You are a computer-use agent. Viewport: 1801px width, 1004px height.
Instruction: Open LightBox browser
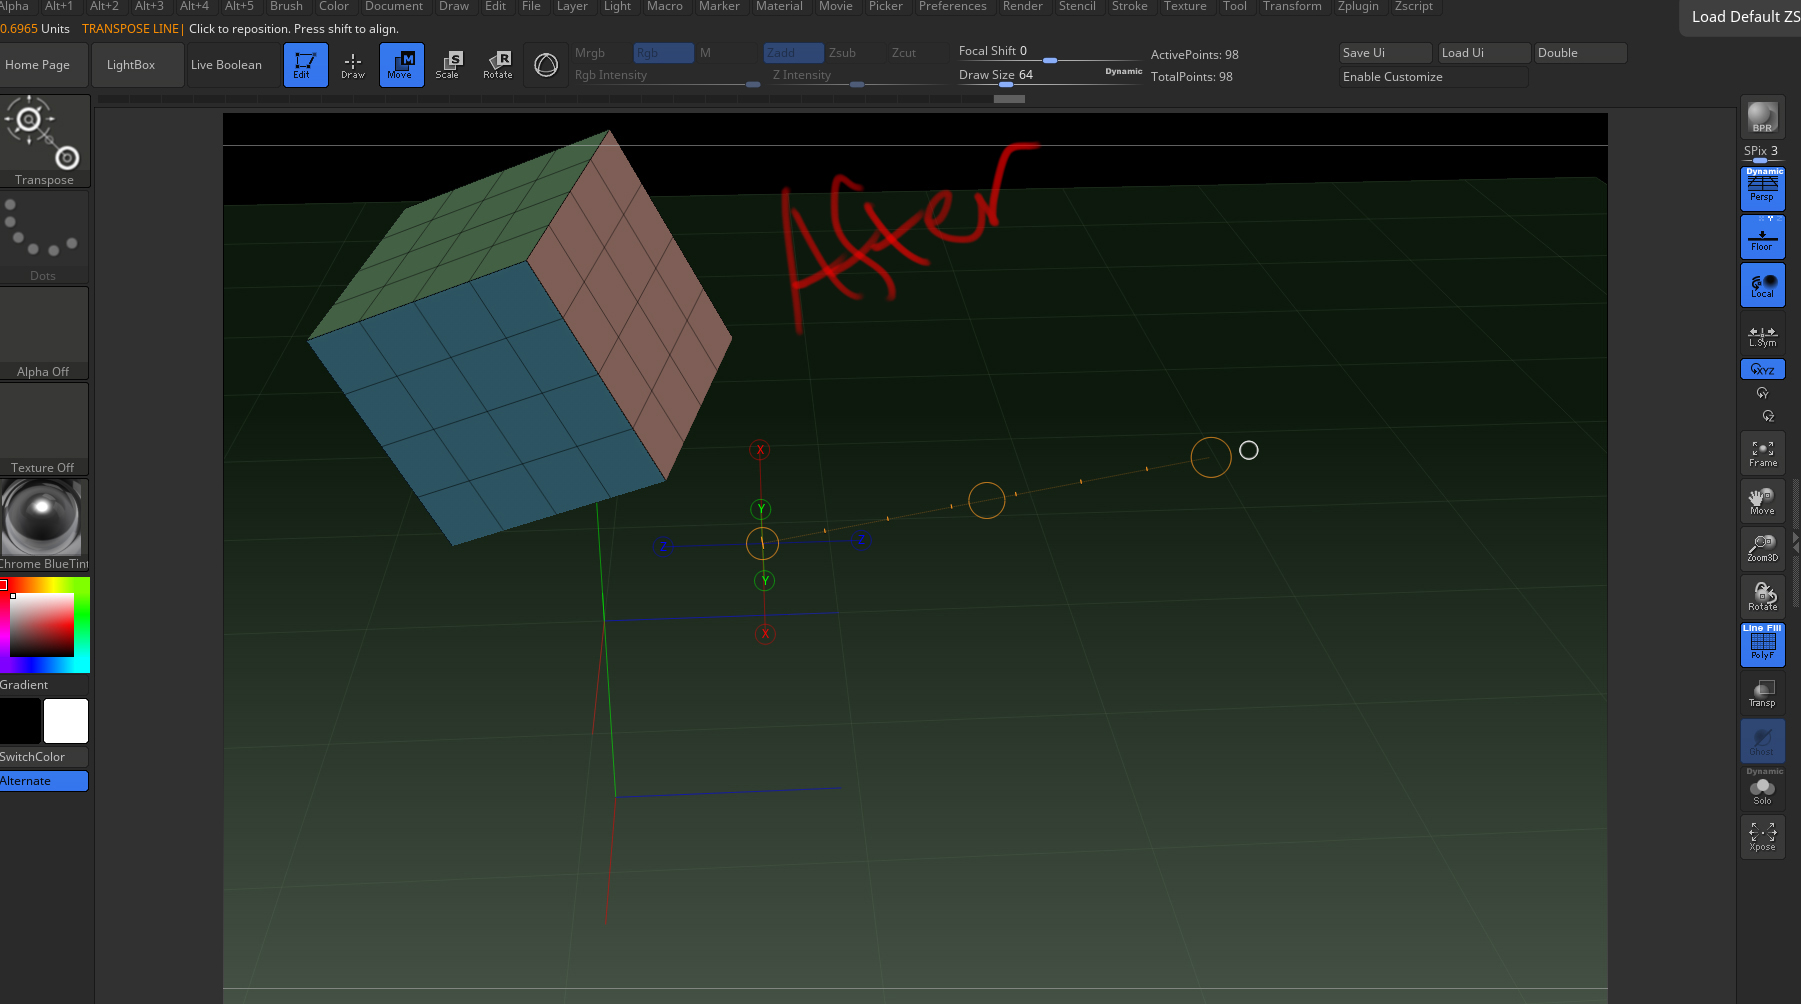137,65
